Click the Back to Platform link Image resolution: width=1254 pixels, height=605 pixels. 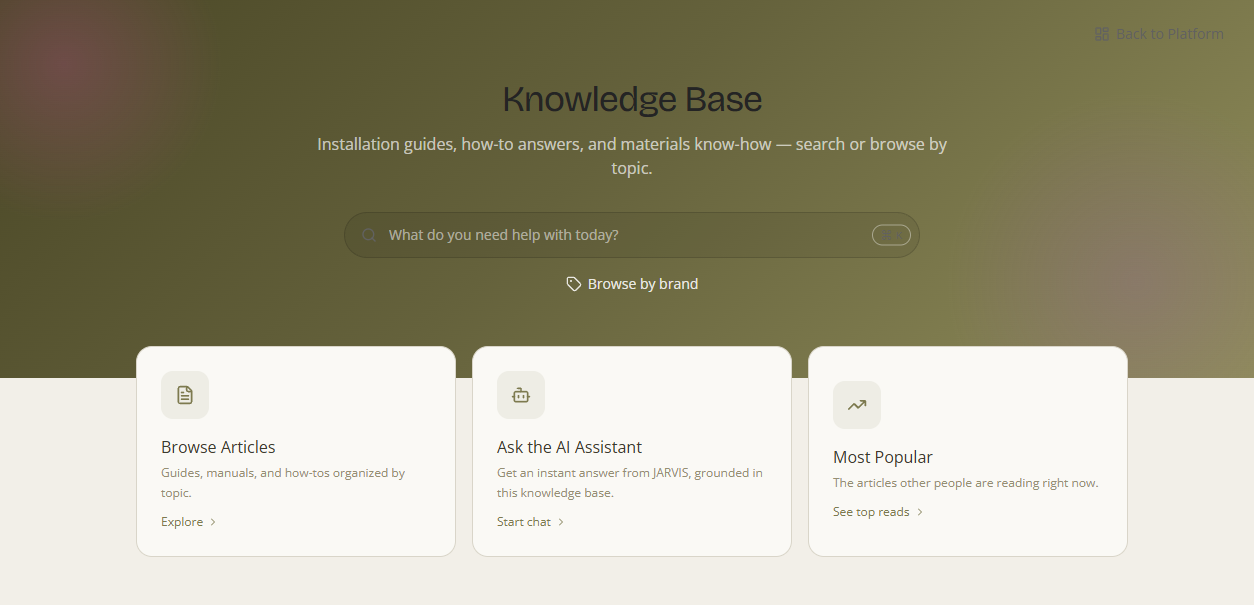(1159, 34)
